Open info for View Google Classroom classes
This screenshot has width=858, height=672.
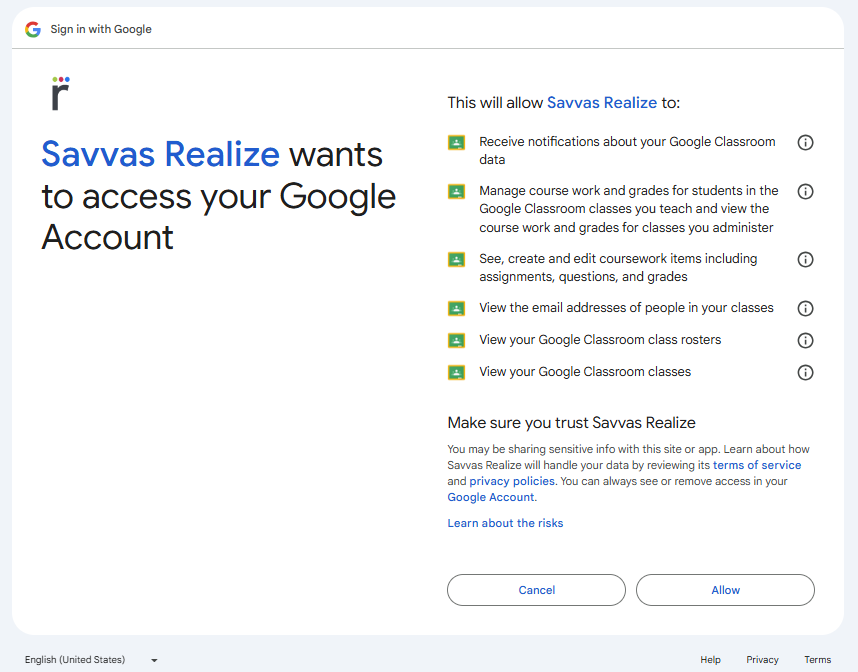point(805,373)
